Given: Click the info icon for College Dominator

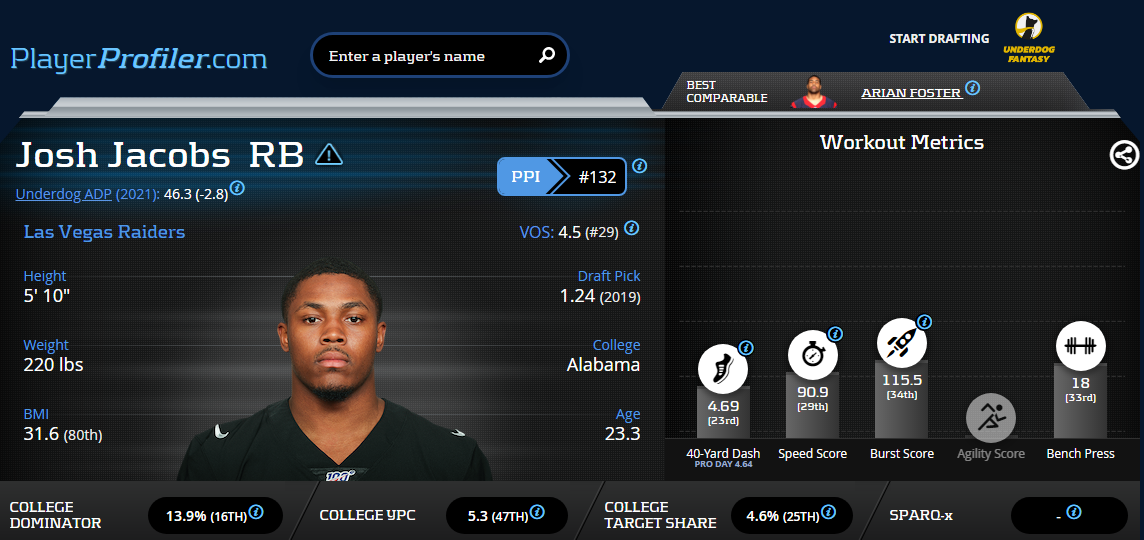Looking at the screenshot, I should click(256, 512).
